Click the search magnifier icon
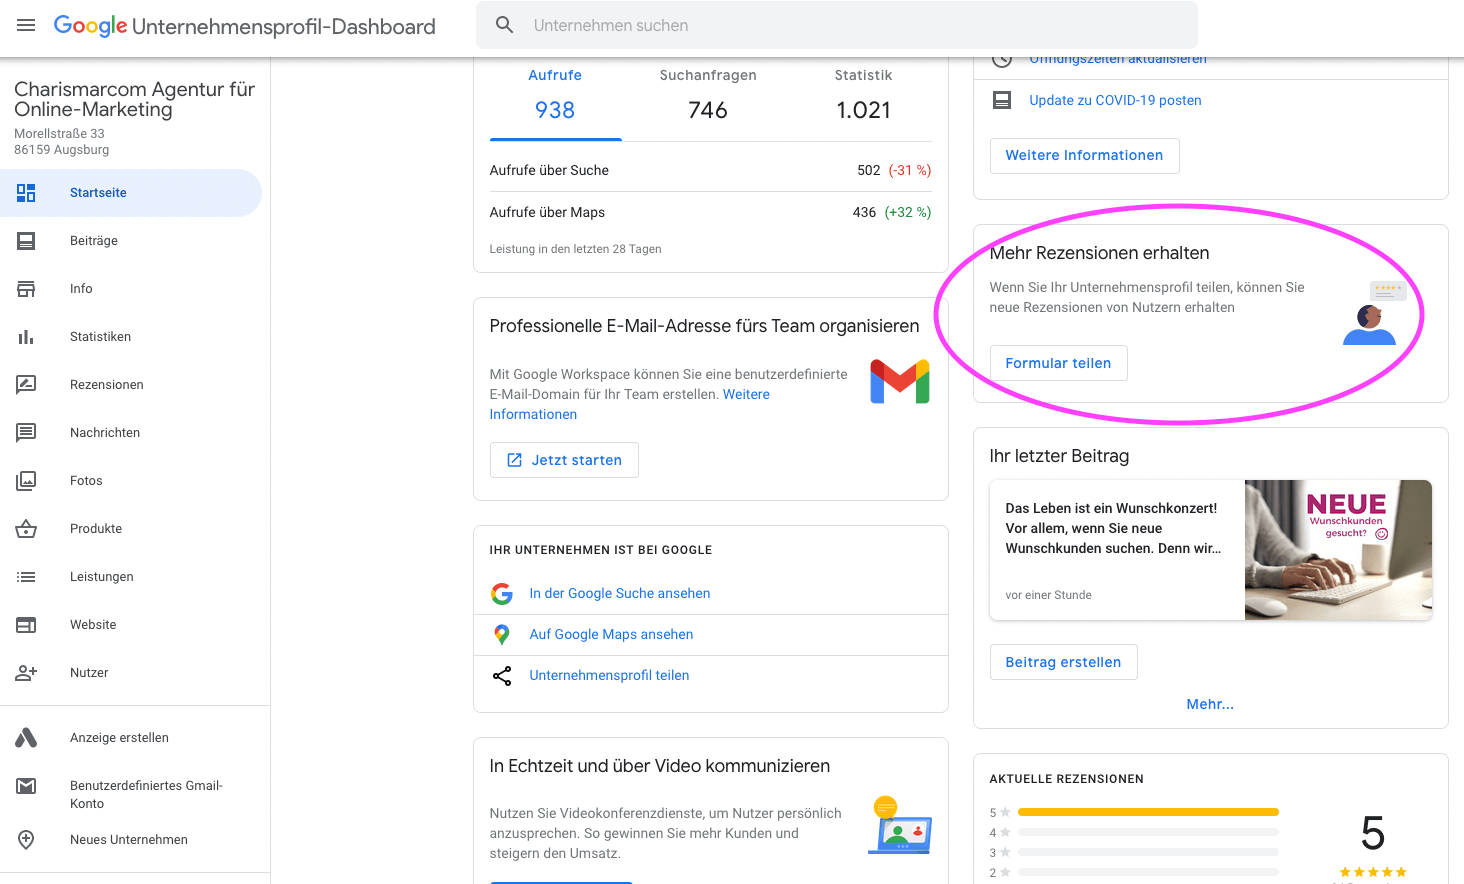Image resolution: width=1464 pixels, height=884 pixels. point(505,25)
